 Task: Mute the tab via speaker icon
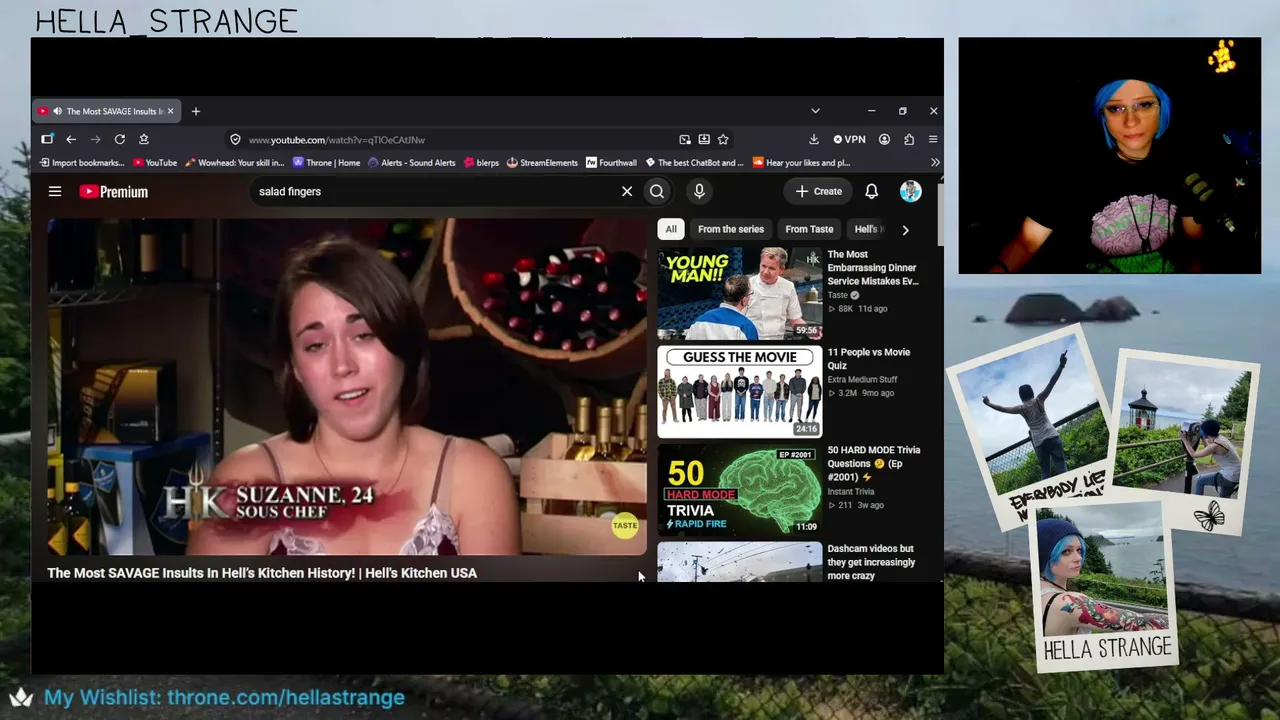(57, 111)
